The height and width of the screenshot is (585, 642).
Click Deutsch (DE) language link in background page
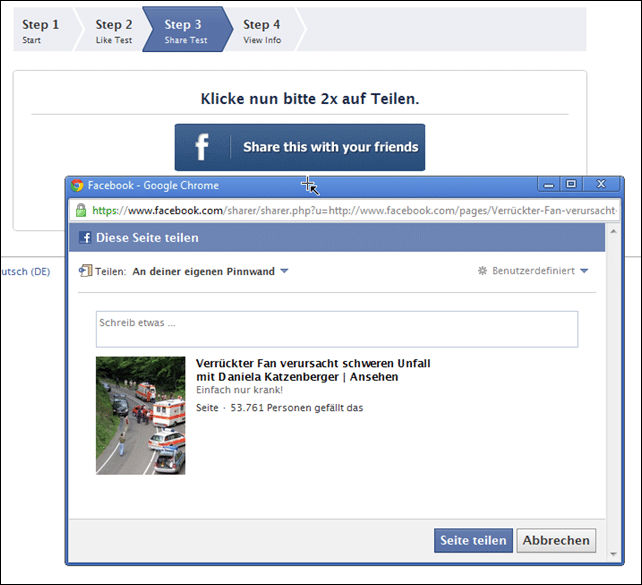25,271
